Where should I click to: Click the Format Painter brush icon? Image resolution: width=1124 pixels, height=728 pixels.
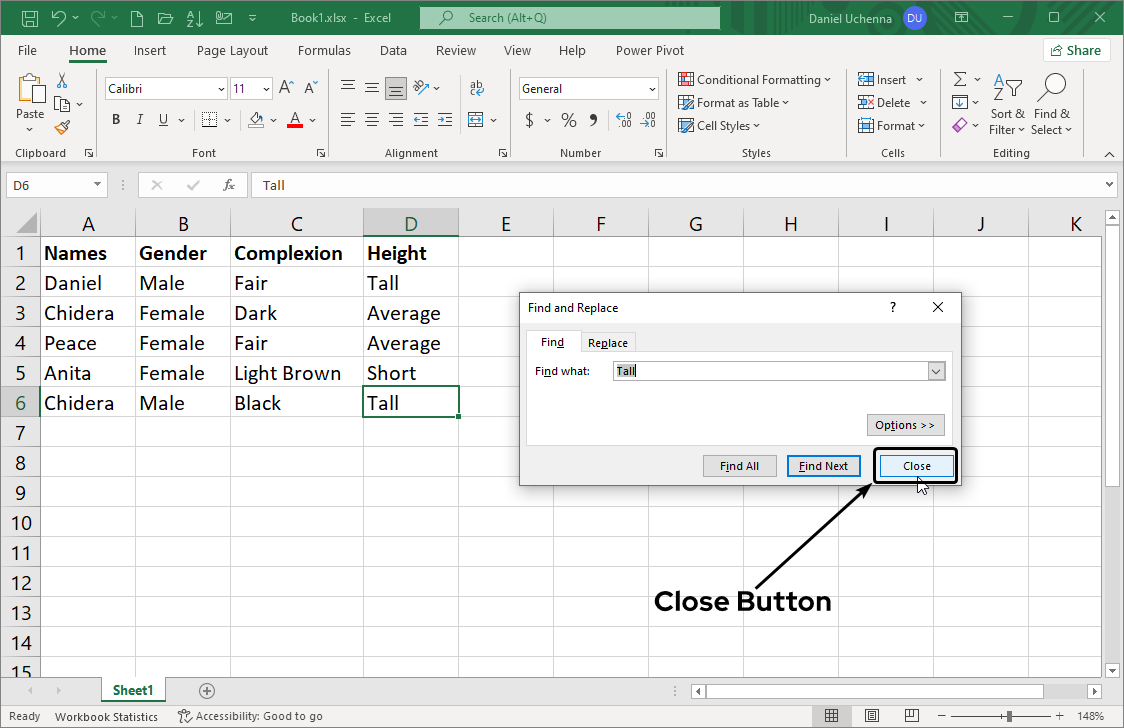coord(62,127)
